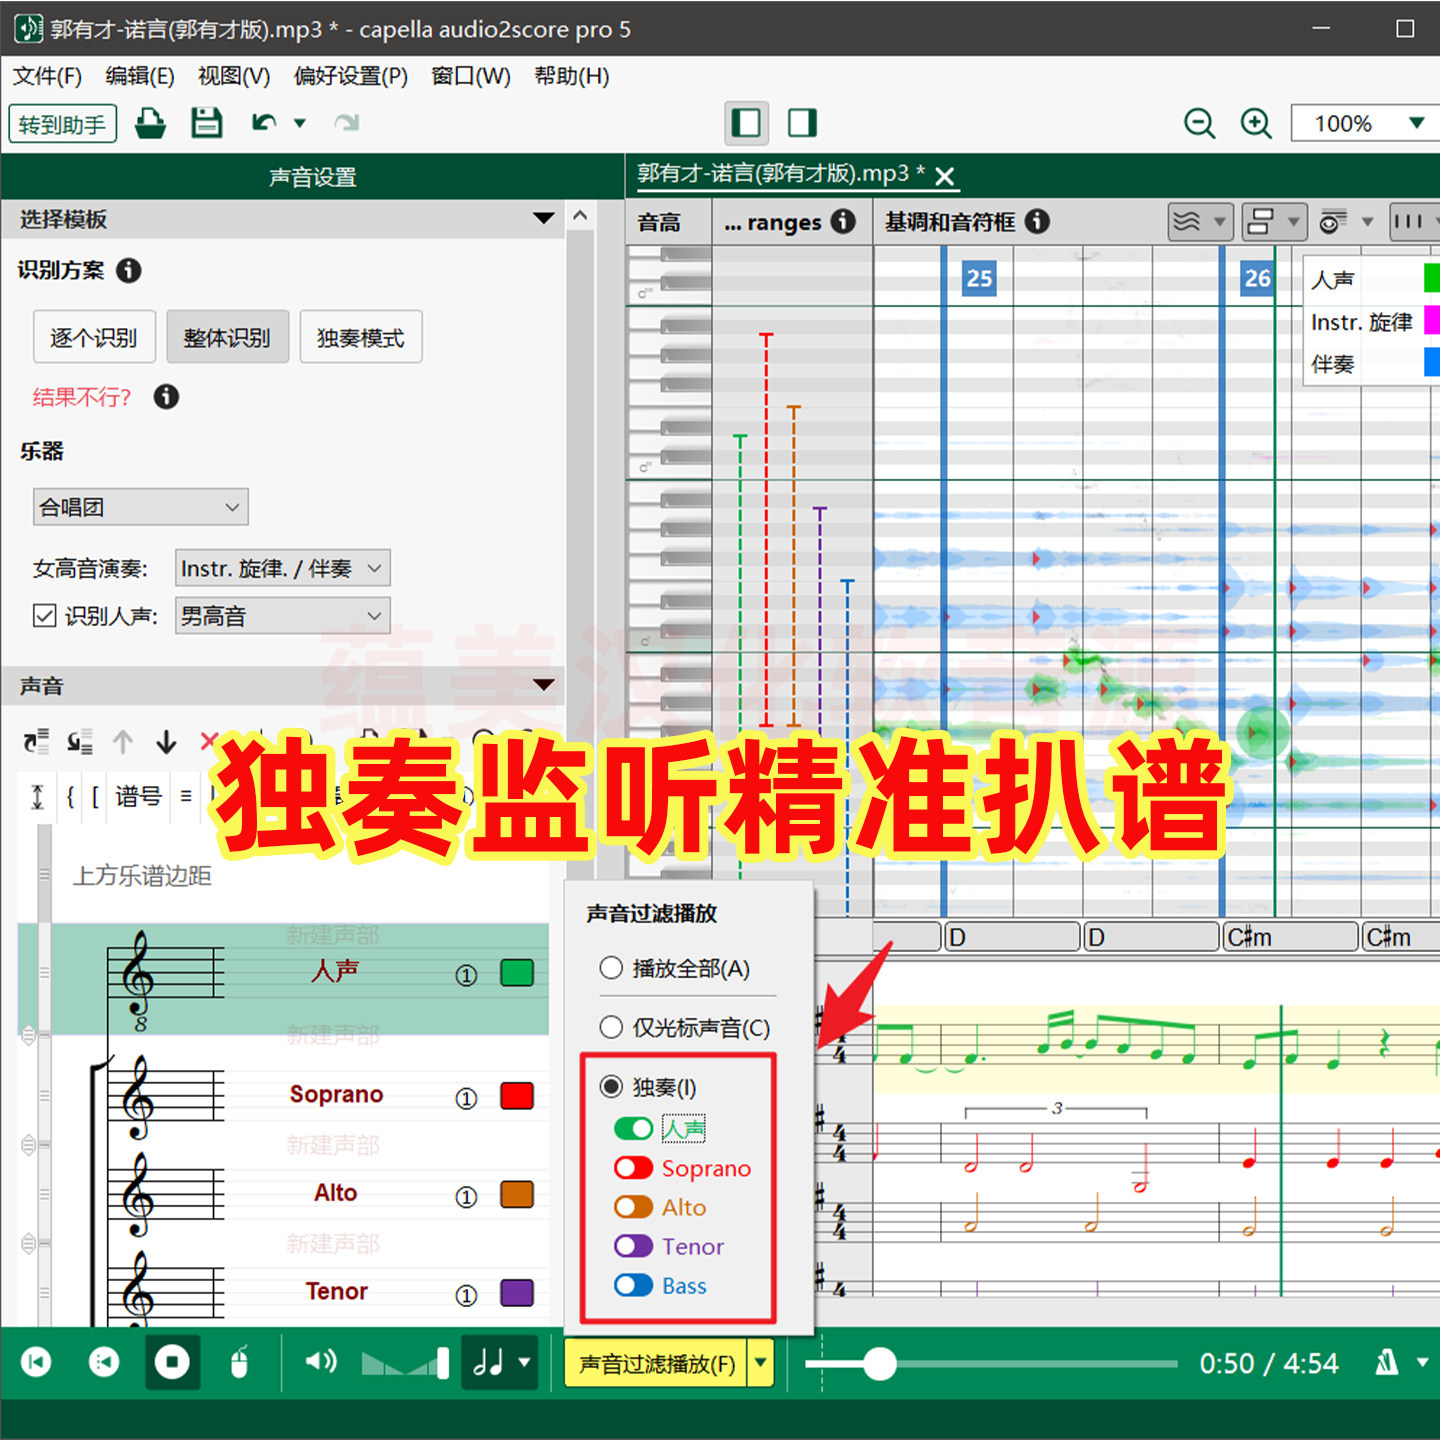Choose the 逐个识别 recognition button

pos(94,337)
